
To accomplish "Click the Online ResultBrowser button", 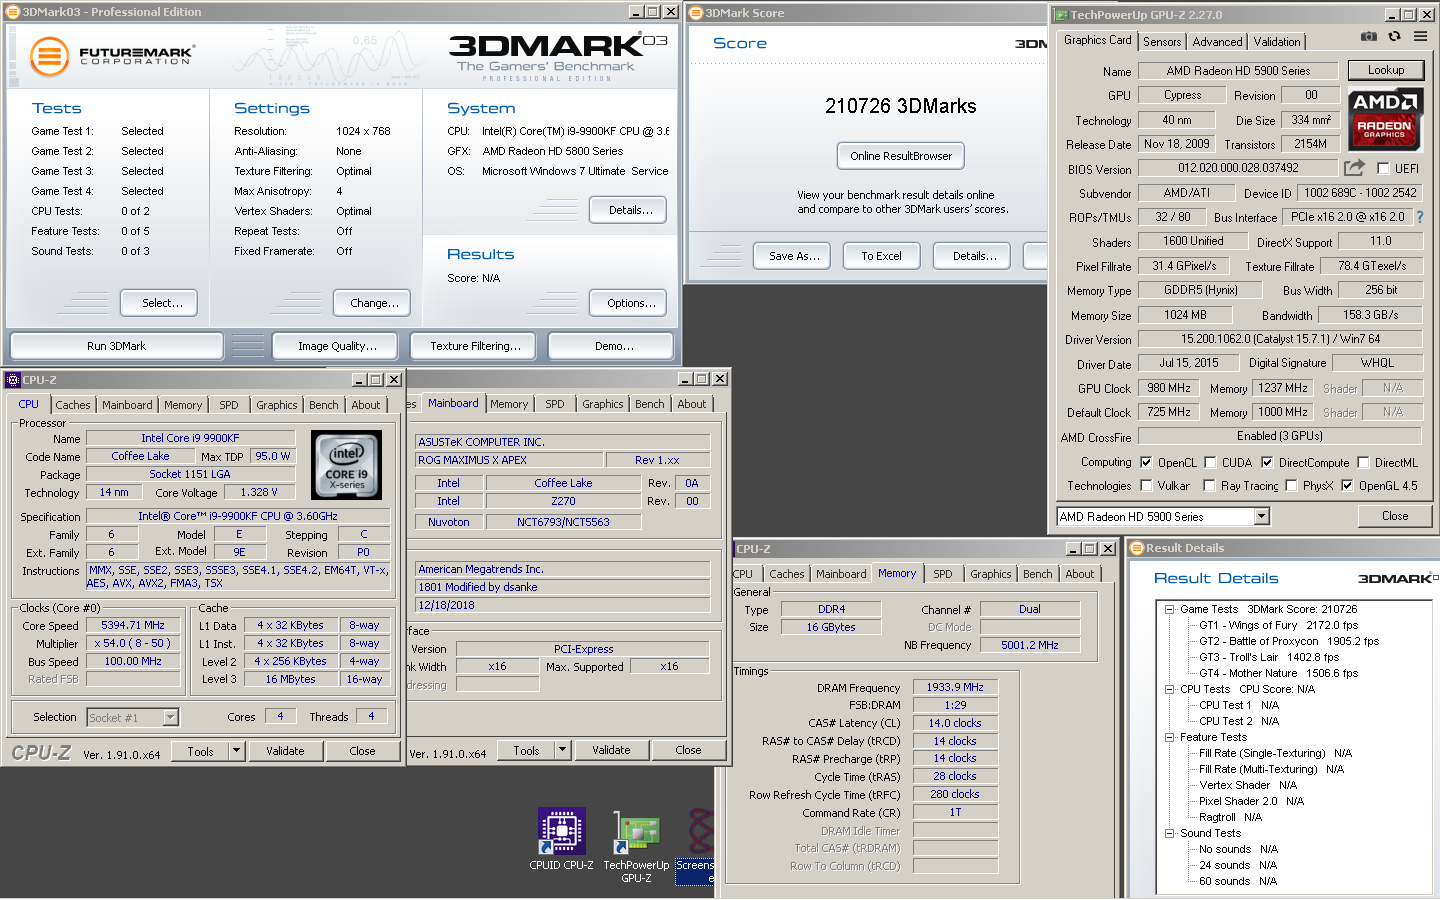I will click(901, 156).
